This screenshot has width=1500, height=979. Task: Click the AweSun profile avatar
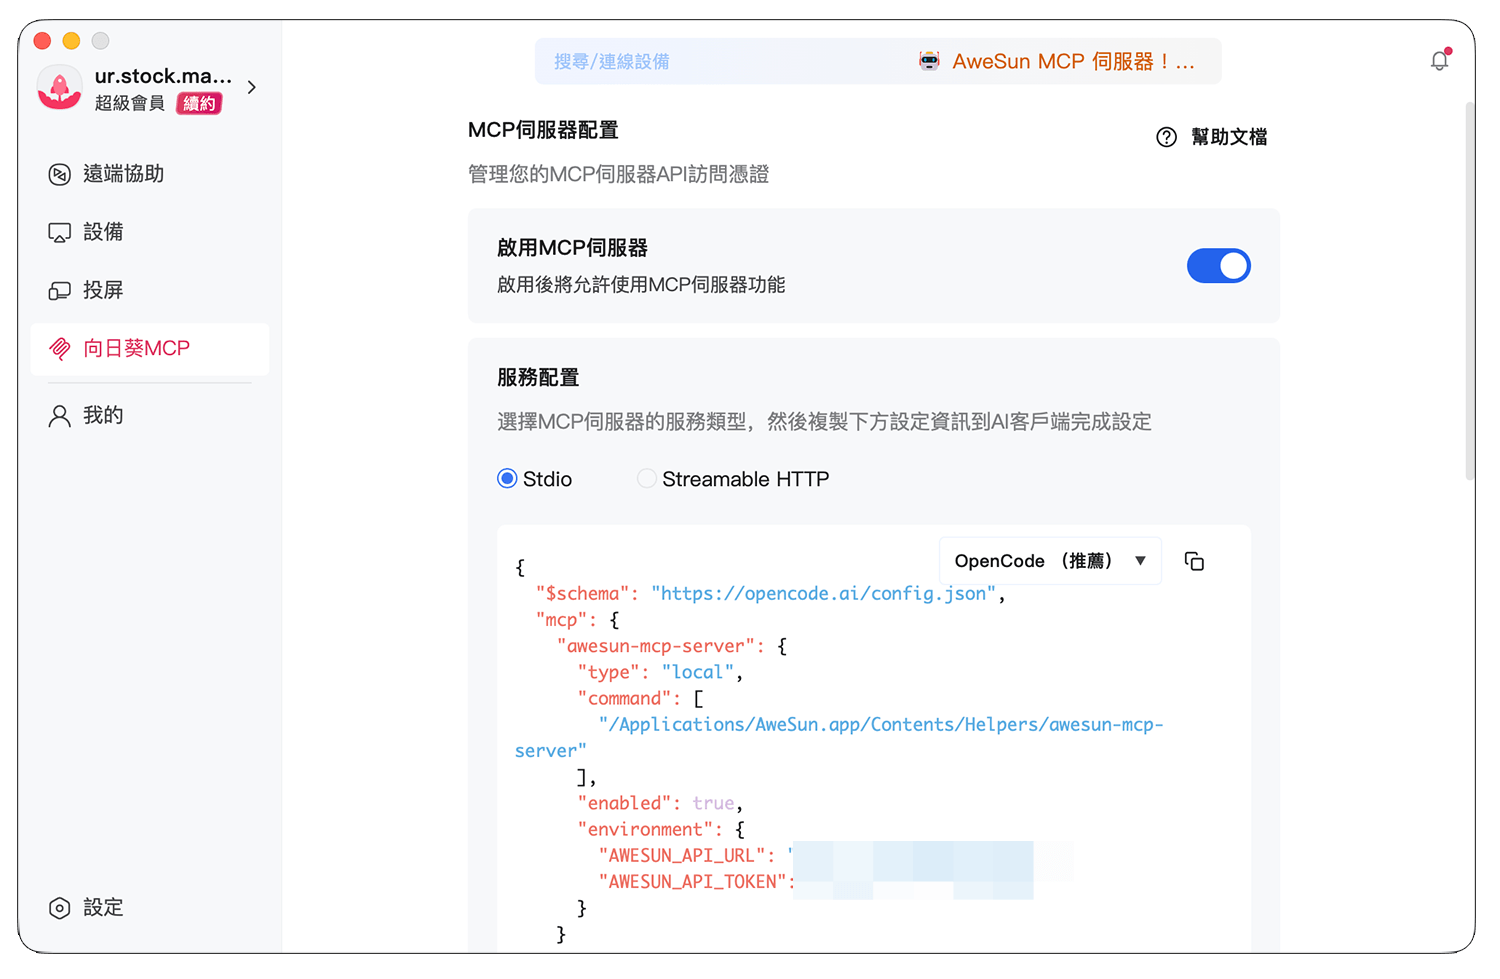coord(59,88)
